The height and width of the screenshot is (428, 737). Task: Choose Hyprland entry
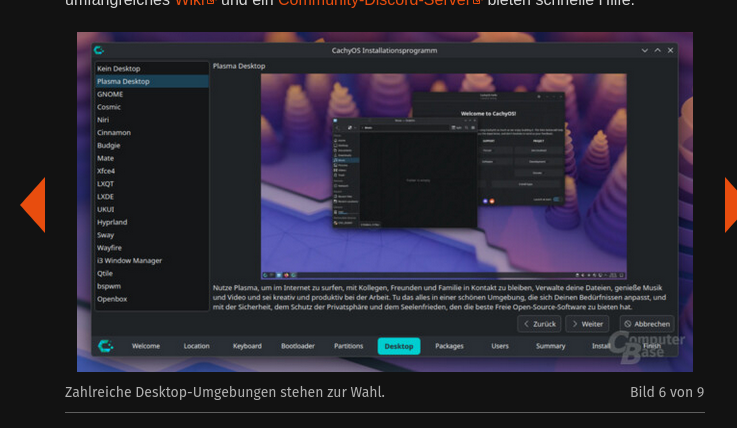point(152,222)
